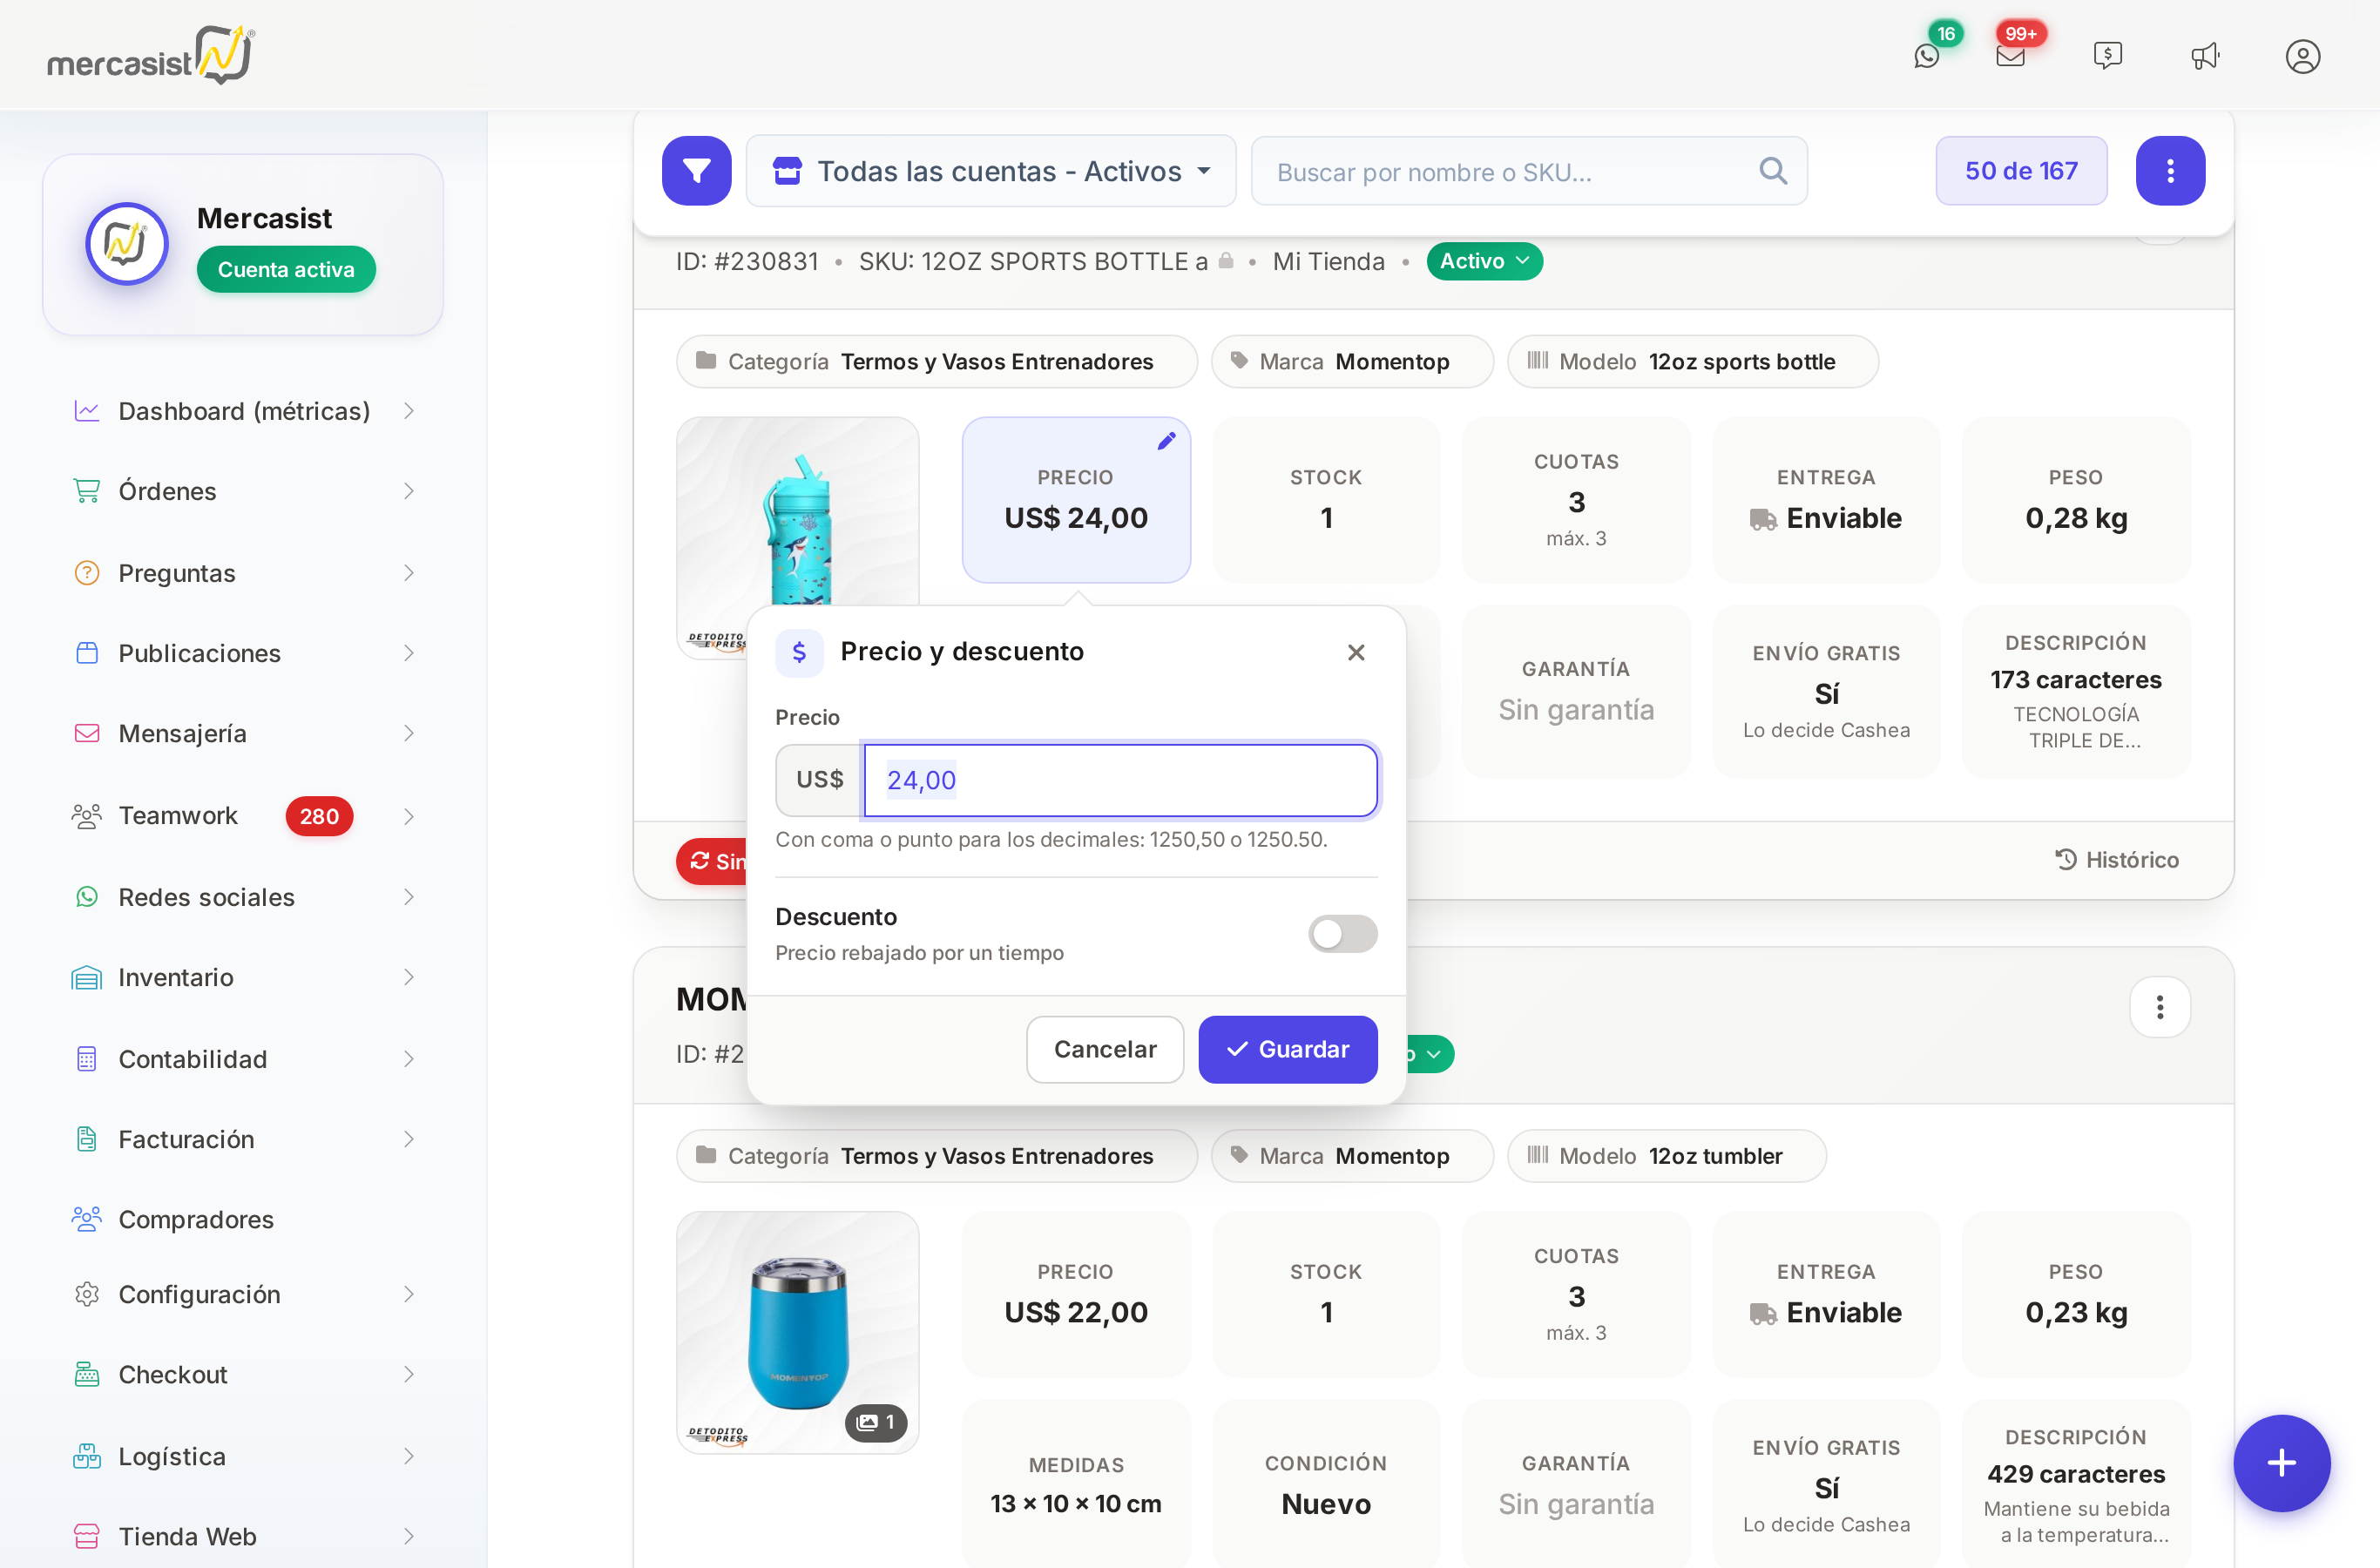This screenshot has height=1568, width=2380.
Task: Open the user profile icon
Action: 2302,56
